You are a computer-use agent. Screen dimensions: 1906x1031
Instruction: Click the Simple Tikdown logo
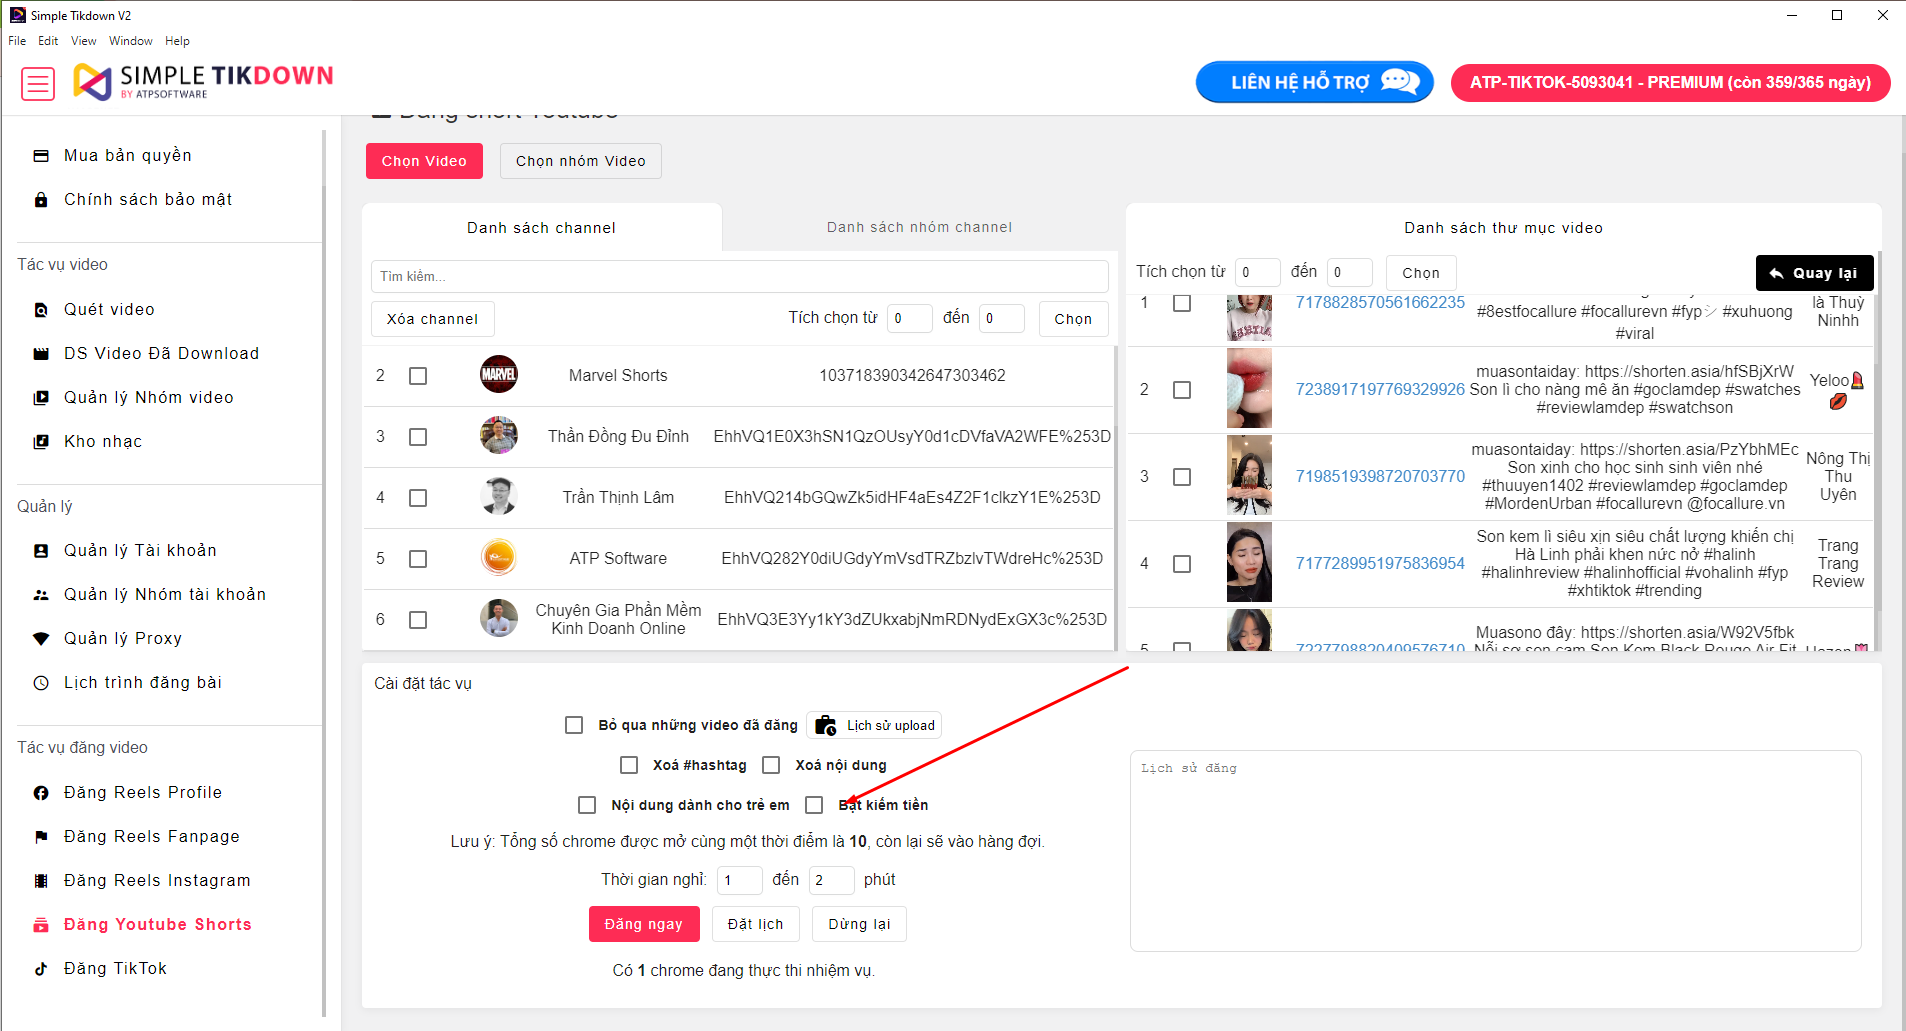click(203, 82)
